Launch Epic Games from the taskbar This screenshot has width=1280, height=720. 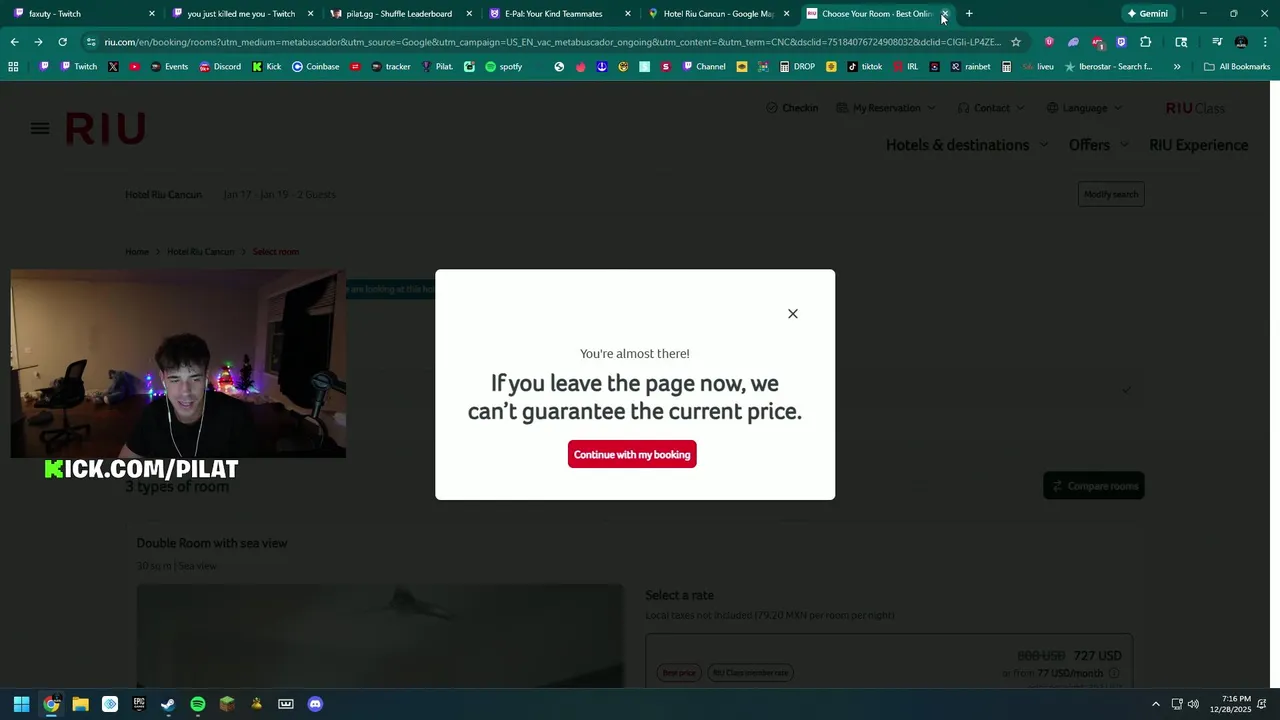[139, 704]
